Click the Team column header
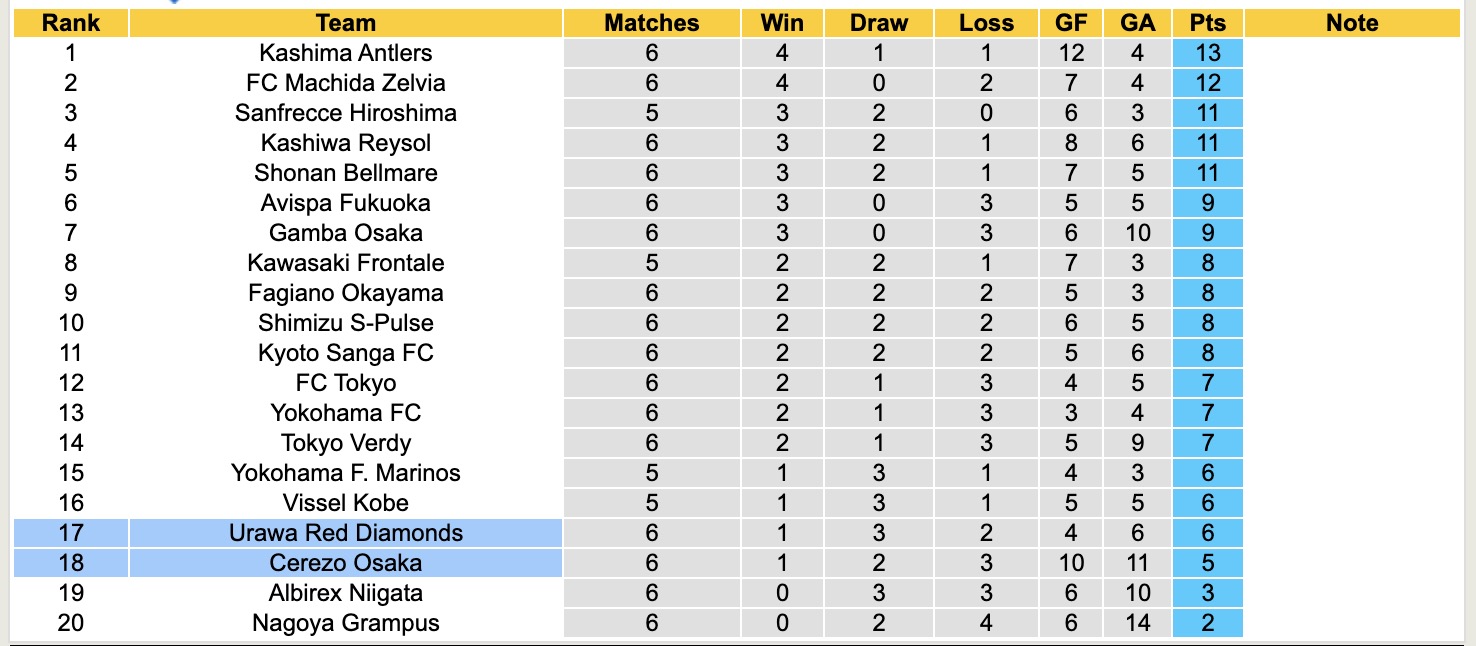The width and height of the screenshot is (1476, 646). (x=345, y=23)
